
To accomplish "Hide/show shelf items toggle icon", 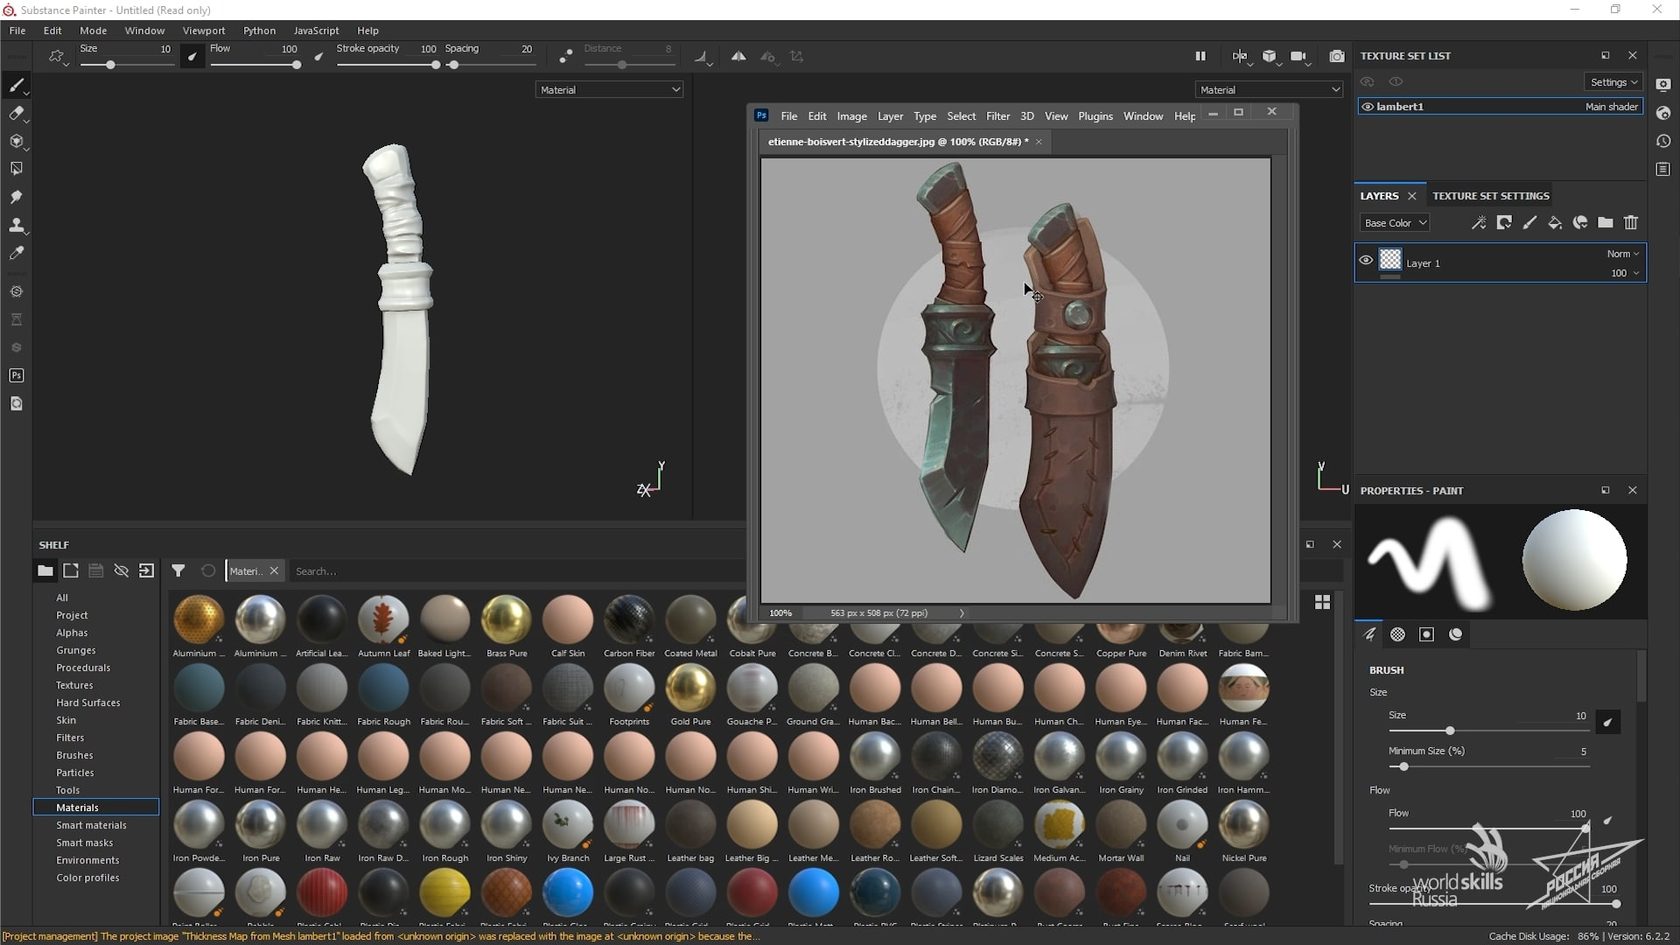I will coord(121,571).
